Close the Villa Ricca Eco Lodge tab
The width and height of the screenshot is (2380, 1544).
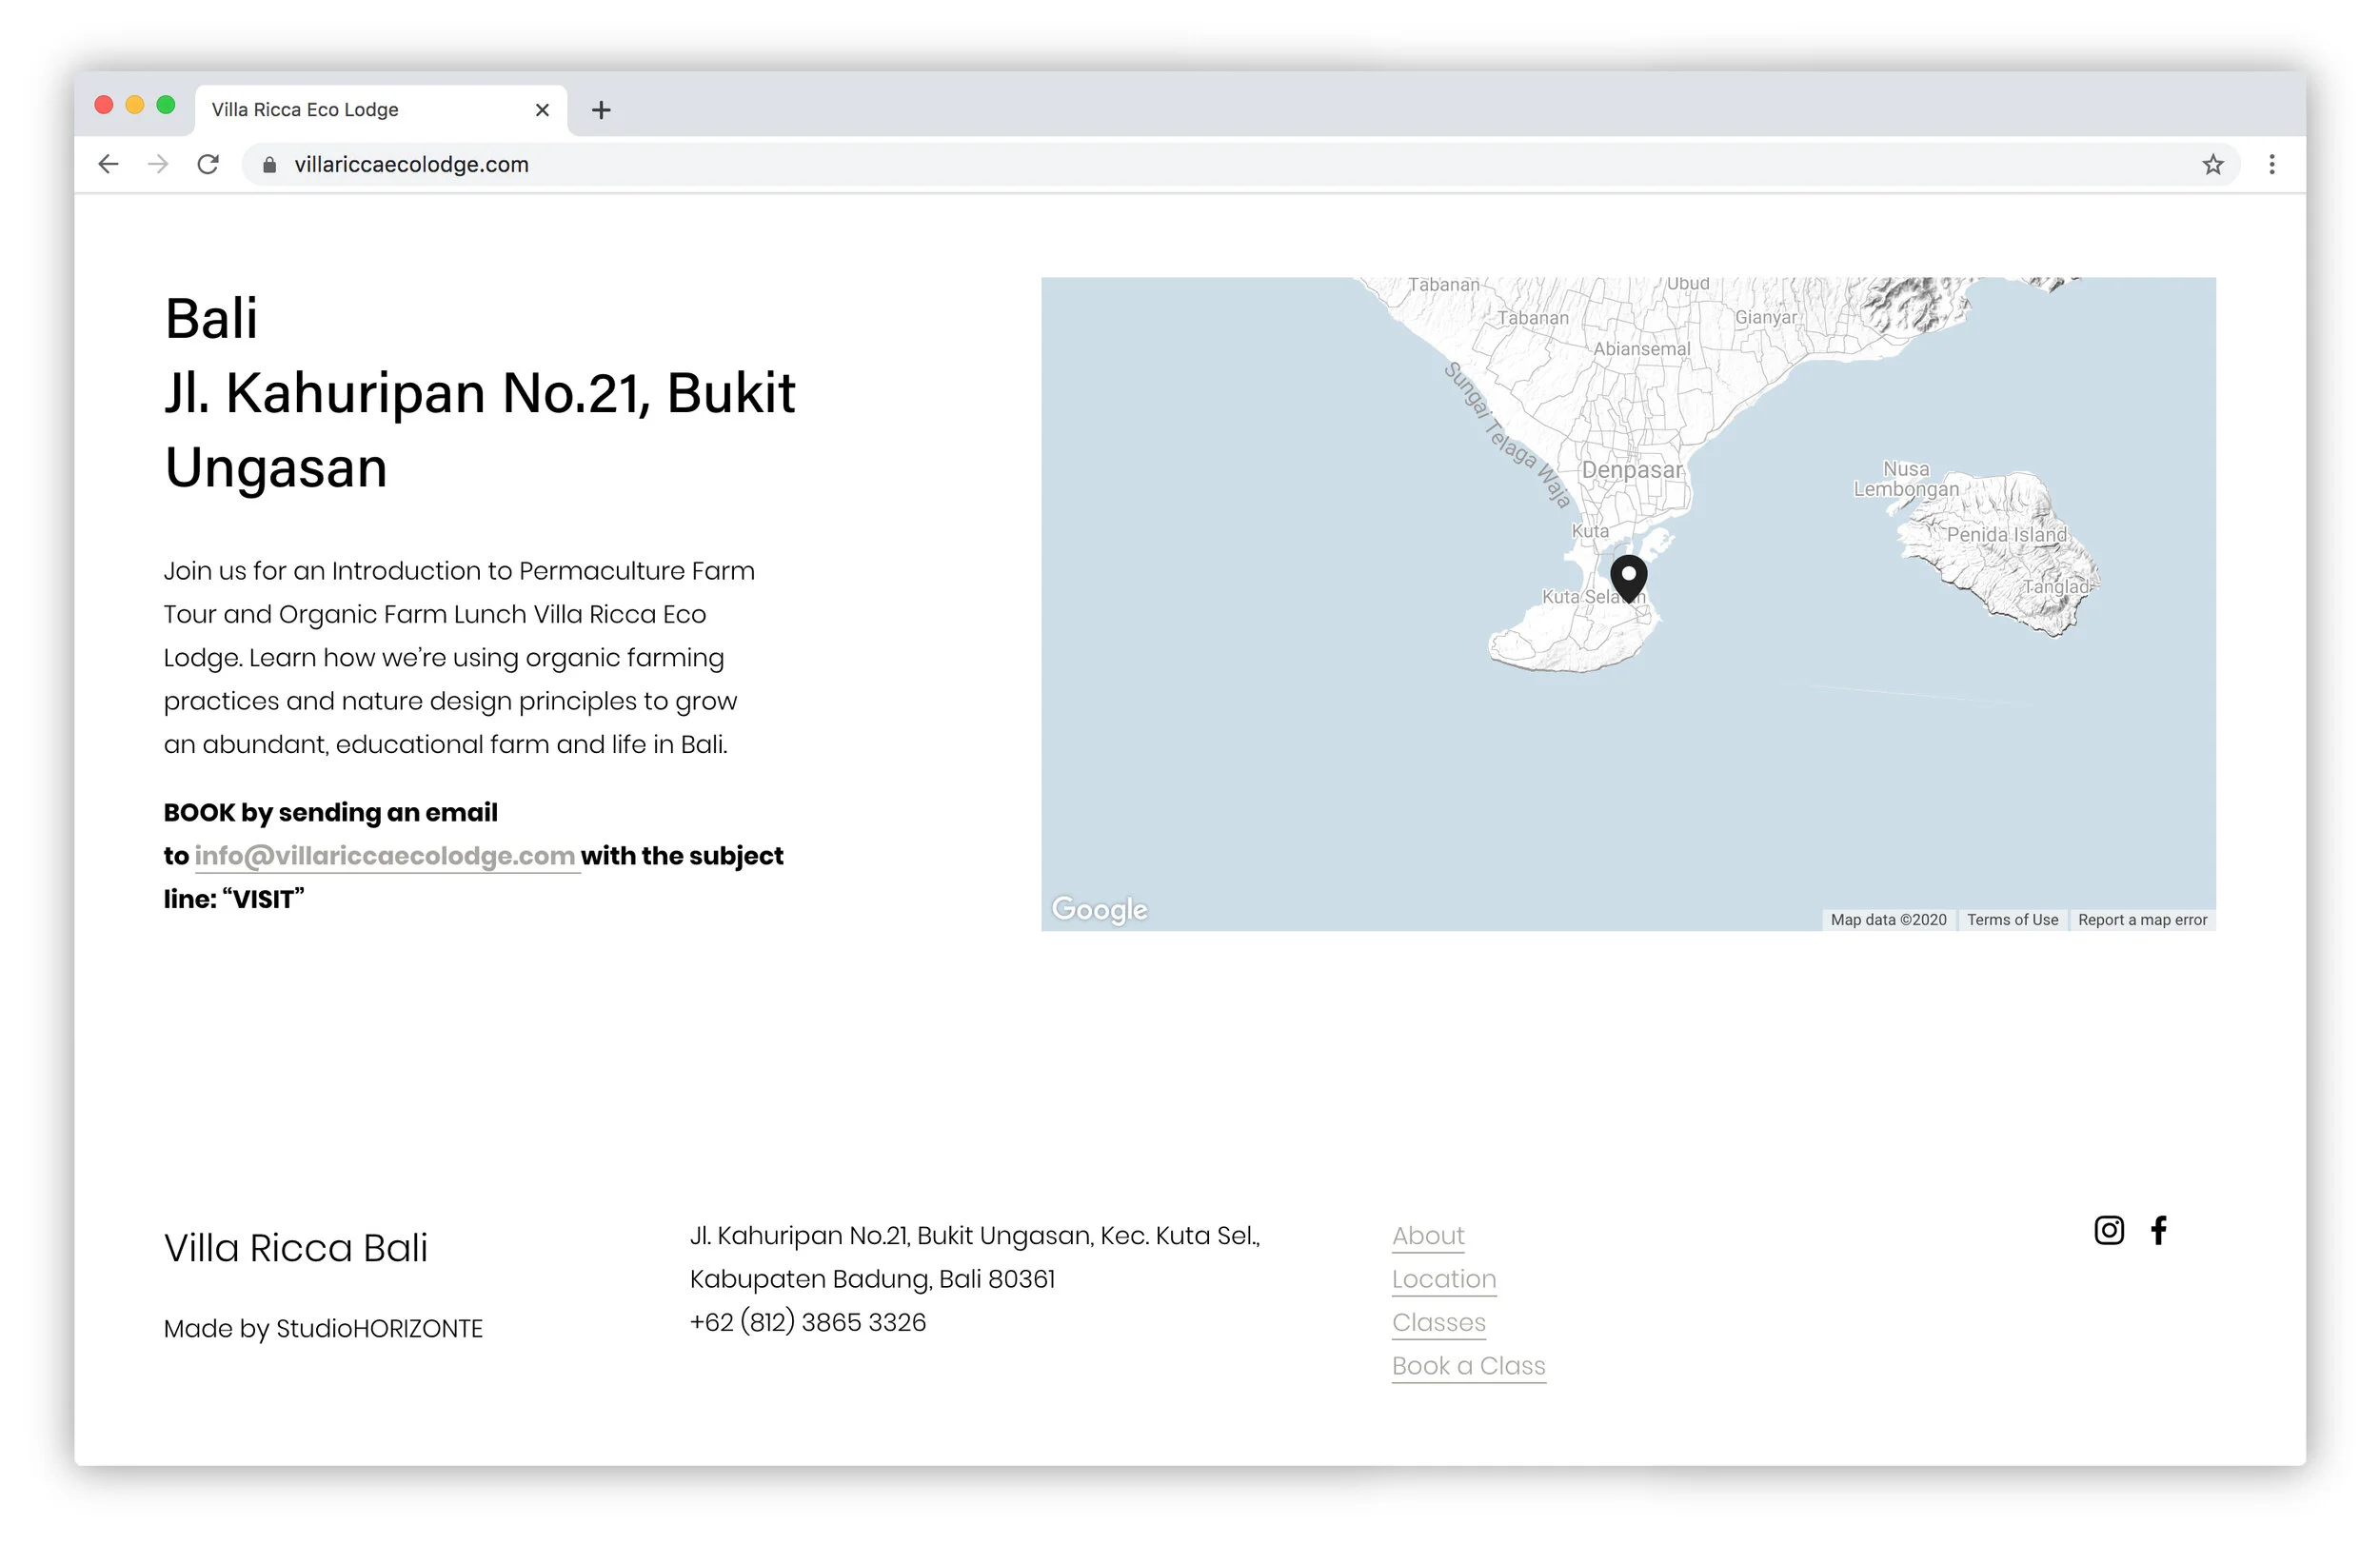pos(542,110)
